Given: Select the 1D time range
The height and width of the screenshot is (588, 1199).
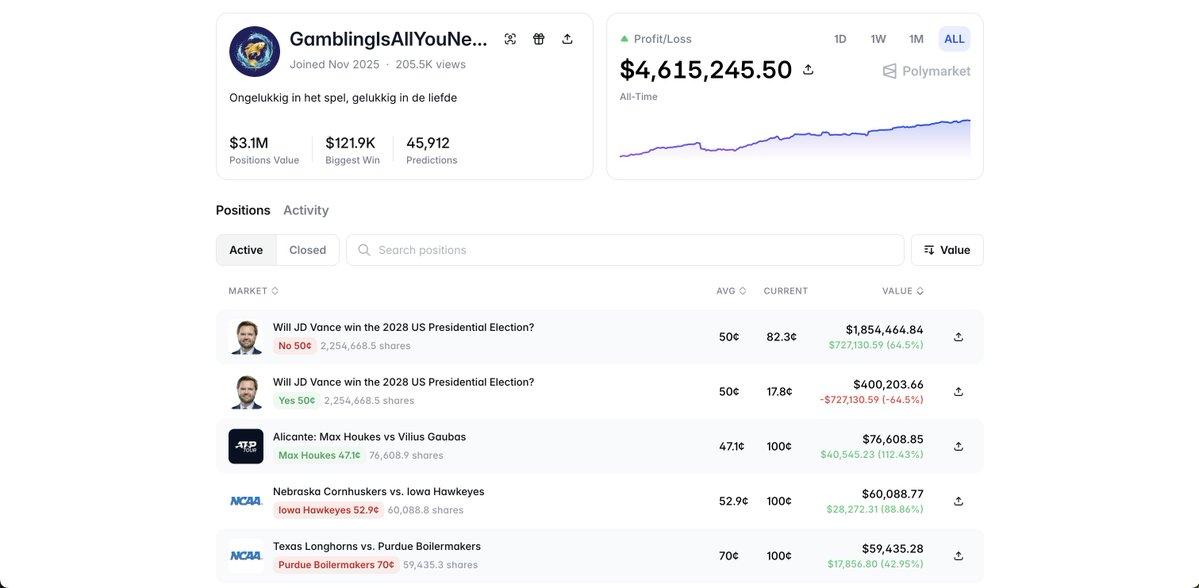Looking at the screenshot, I should [840, 39].
